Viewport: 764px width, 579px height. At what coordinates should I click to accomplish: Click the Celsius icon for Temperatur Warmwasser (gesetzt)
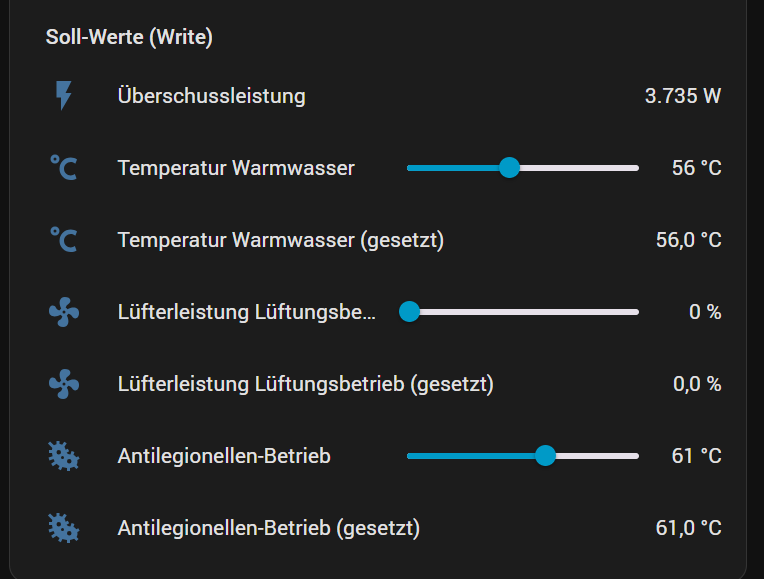[64, 240]
